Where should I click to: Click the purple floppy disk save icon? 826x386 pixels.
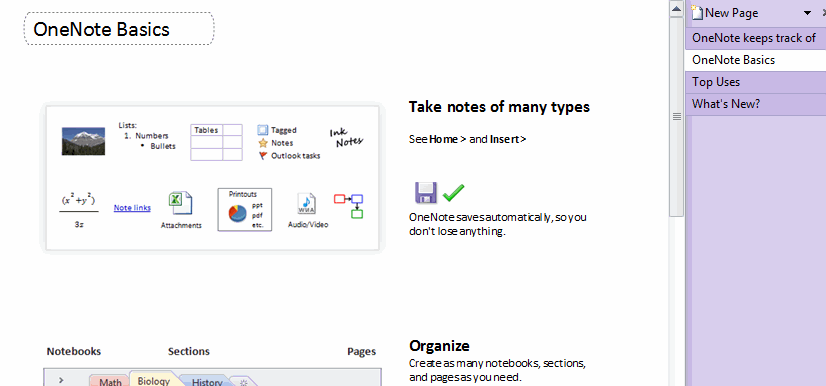click(x=426, y=193)
